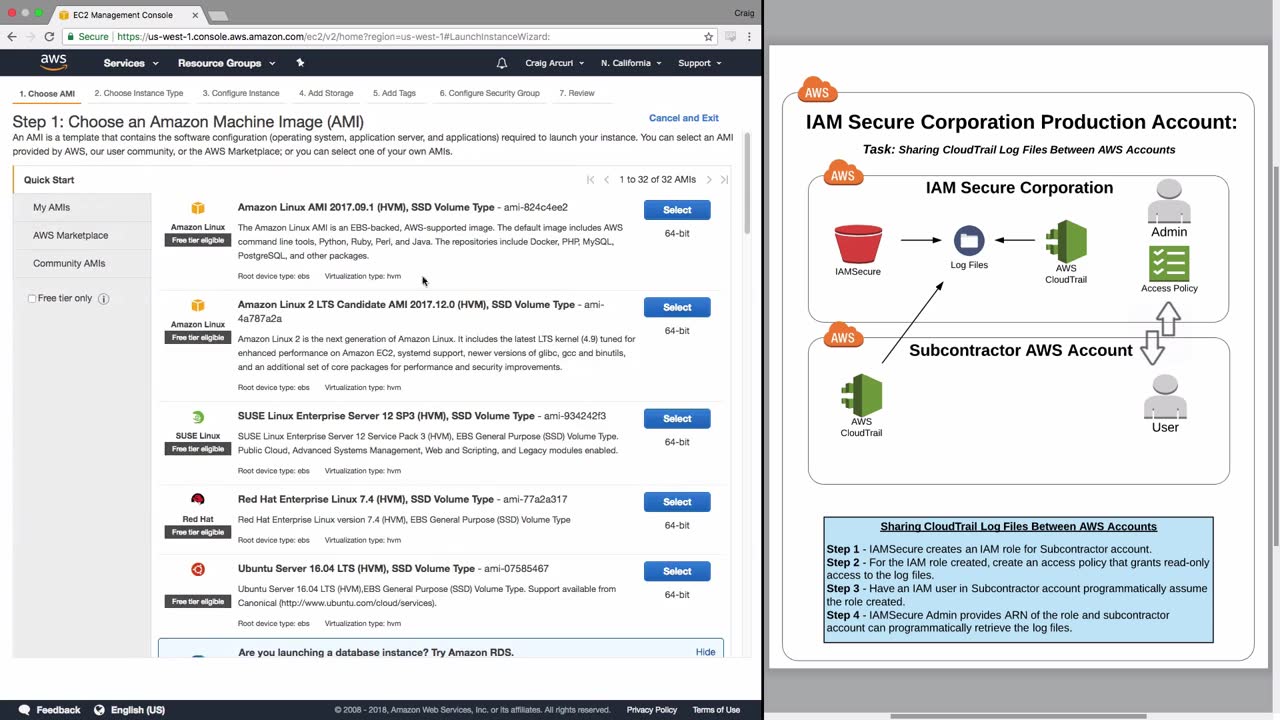The image size is (1280, 720).
Task: Click the SUSE Linux logo icon
Action: [198, 417]
